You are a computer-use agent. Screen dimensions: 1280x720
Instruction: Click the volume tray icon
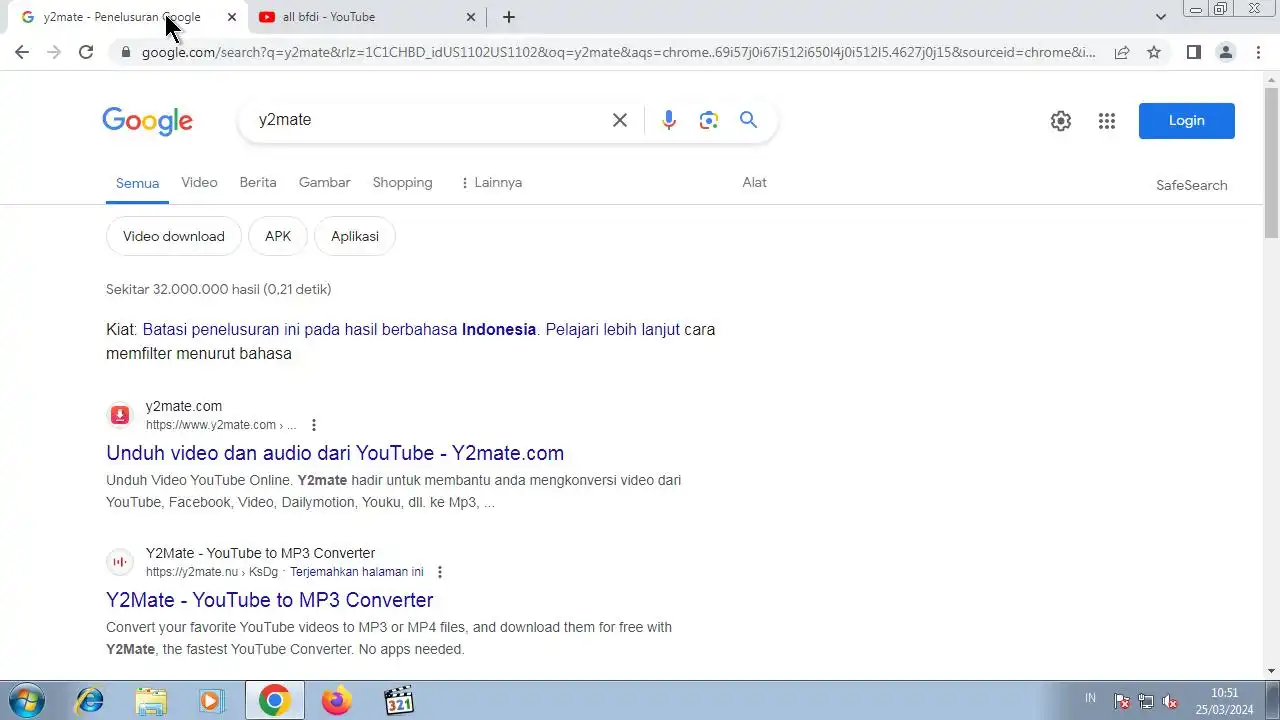point(1170,701)
